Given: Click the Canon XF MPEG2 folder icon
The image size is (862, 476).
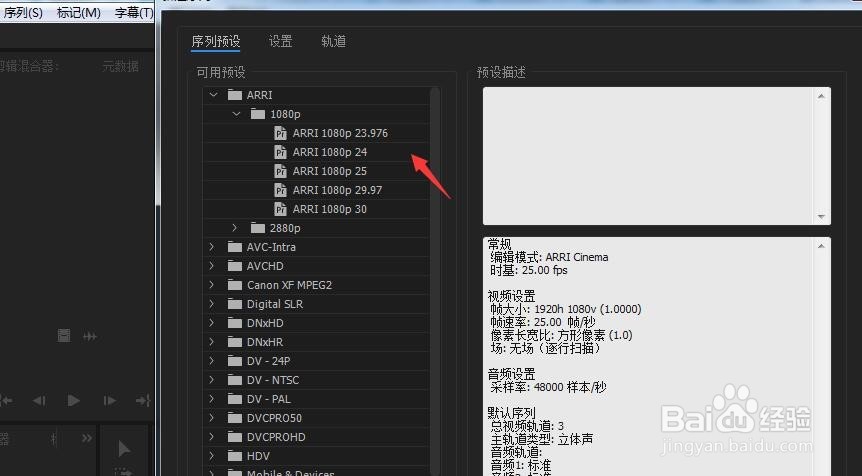Looking at the screenshot, I should pos(235,285).
